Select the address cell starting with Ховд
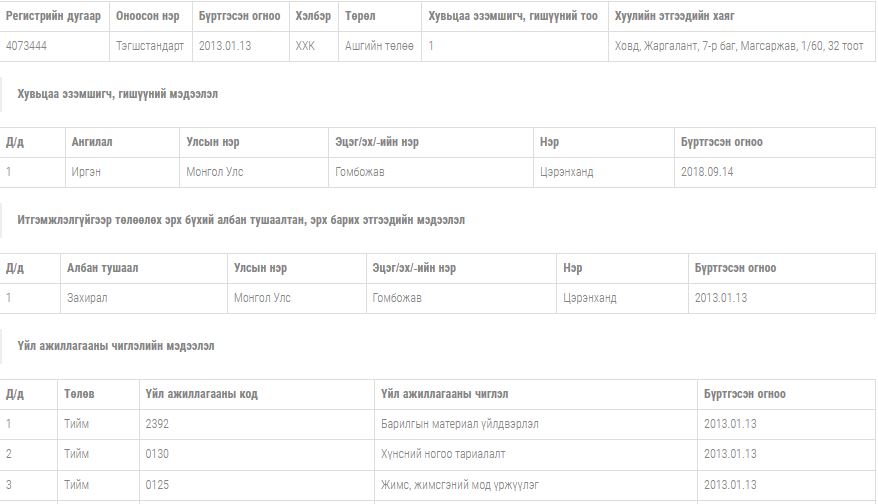 point(738,46)
